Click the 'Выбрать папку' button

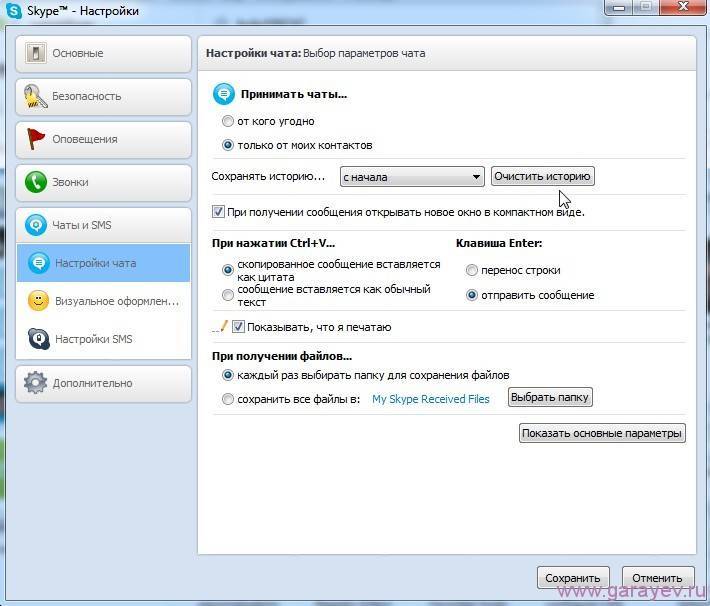pyautogui.click(x=550, y=397)
